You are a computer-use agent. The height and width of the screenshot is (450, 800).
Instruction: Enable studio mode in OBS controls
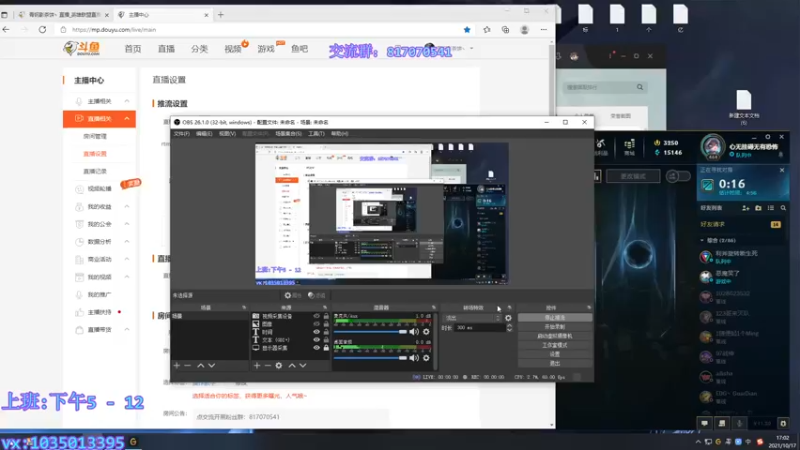pos(555,345)
